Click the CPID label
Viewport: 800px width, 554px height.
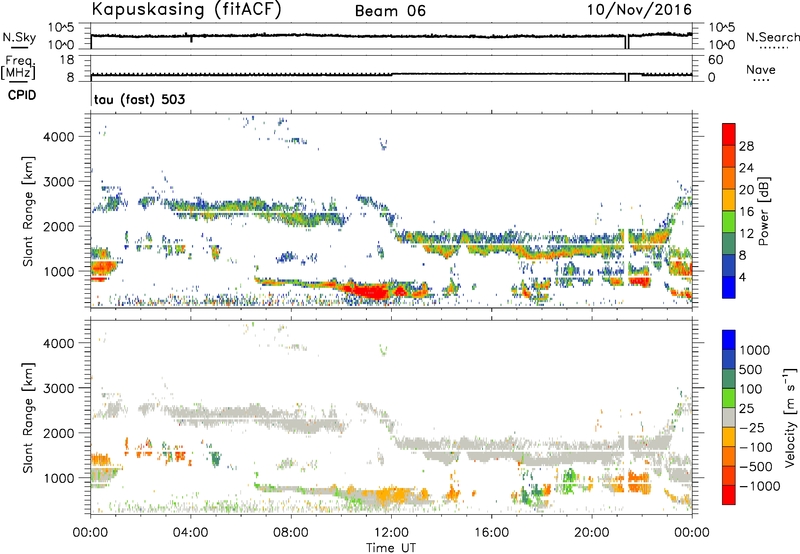coord(22,95)
